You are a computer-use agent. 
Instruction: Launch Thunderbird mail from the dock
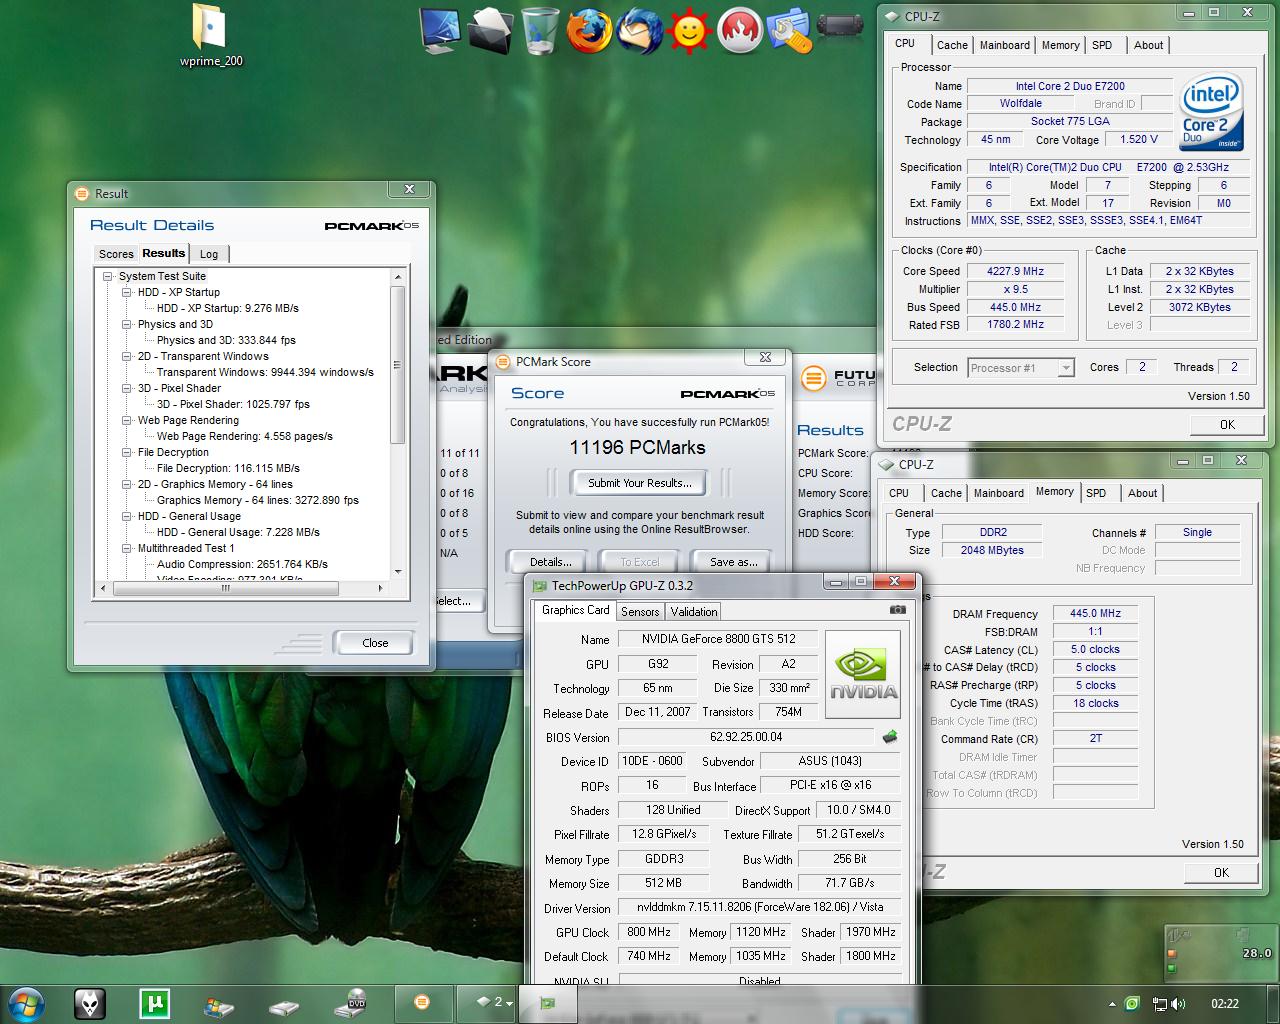[x=638, y=31]
